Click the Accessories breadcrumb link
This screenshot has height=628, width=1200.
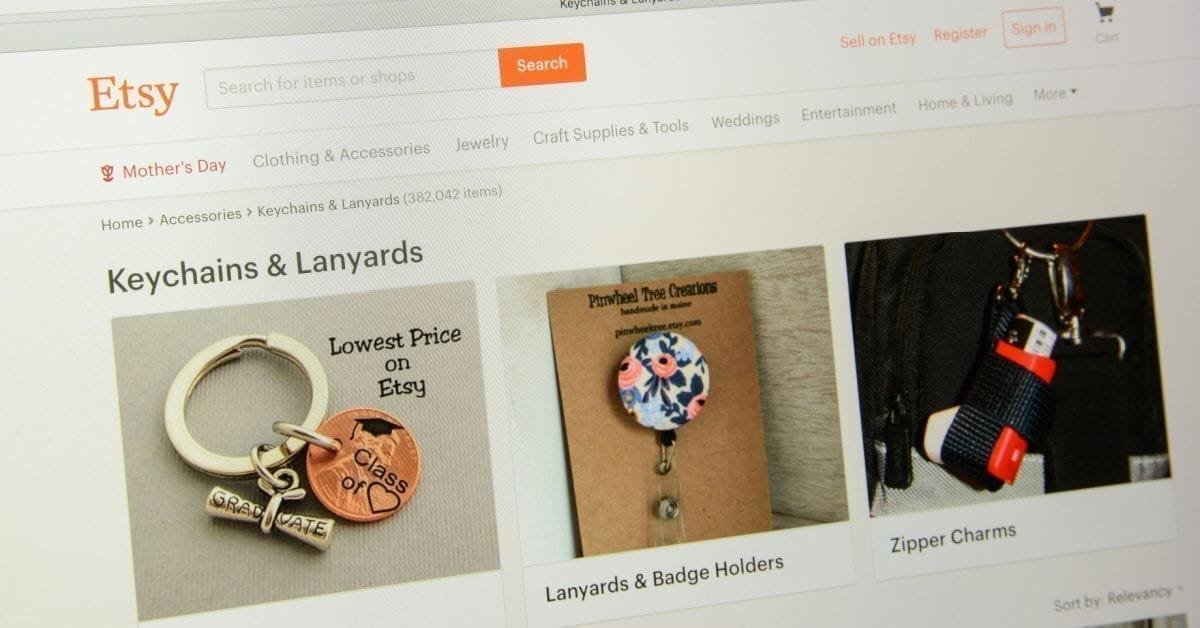click(x=200, y=216)
